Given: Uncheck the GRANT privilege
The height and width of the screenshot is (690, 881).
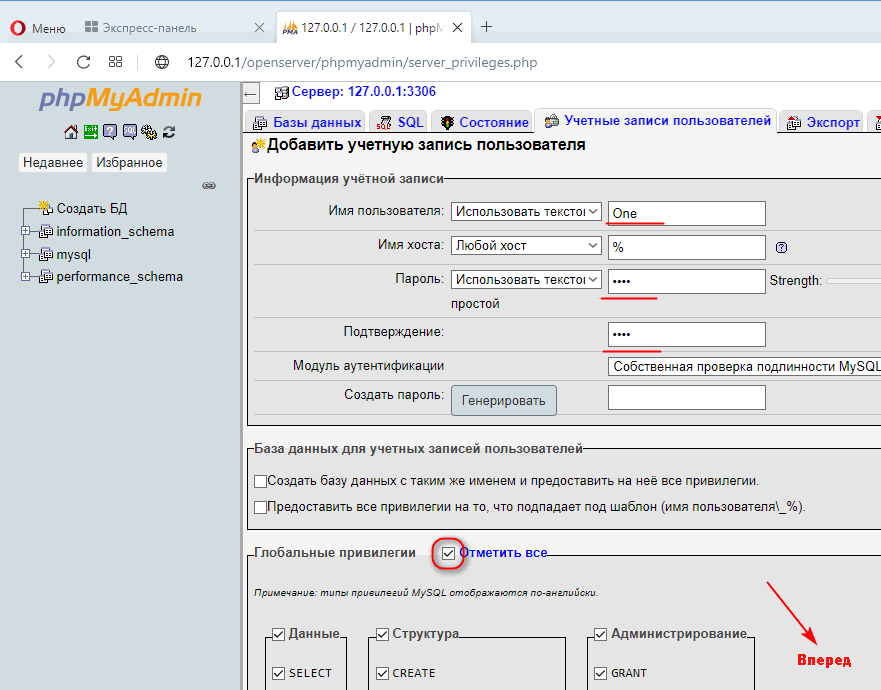Looking at the screenshot, I should click(x=600, y=673).
